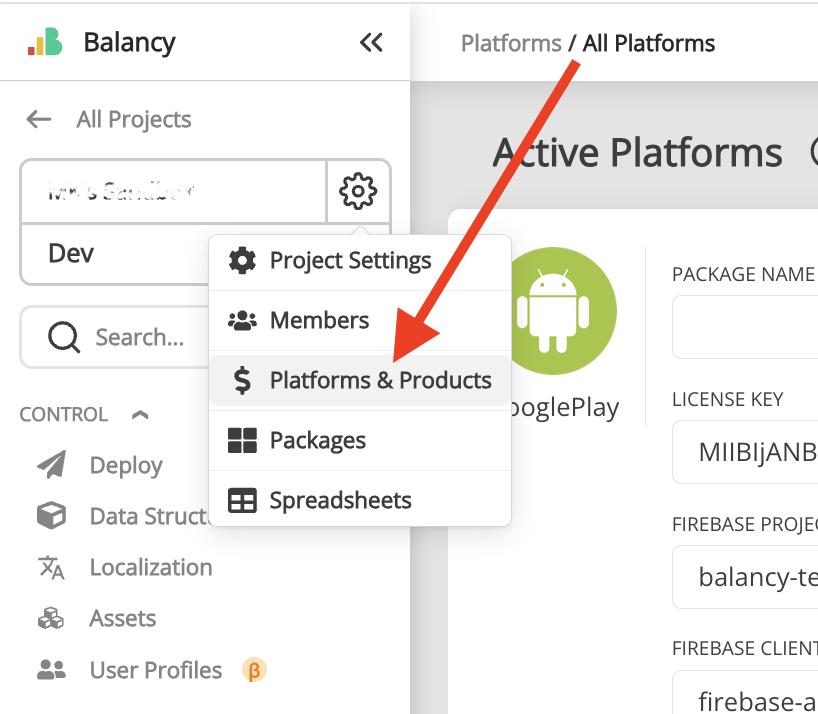Select Members menu item

point(359,320)
